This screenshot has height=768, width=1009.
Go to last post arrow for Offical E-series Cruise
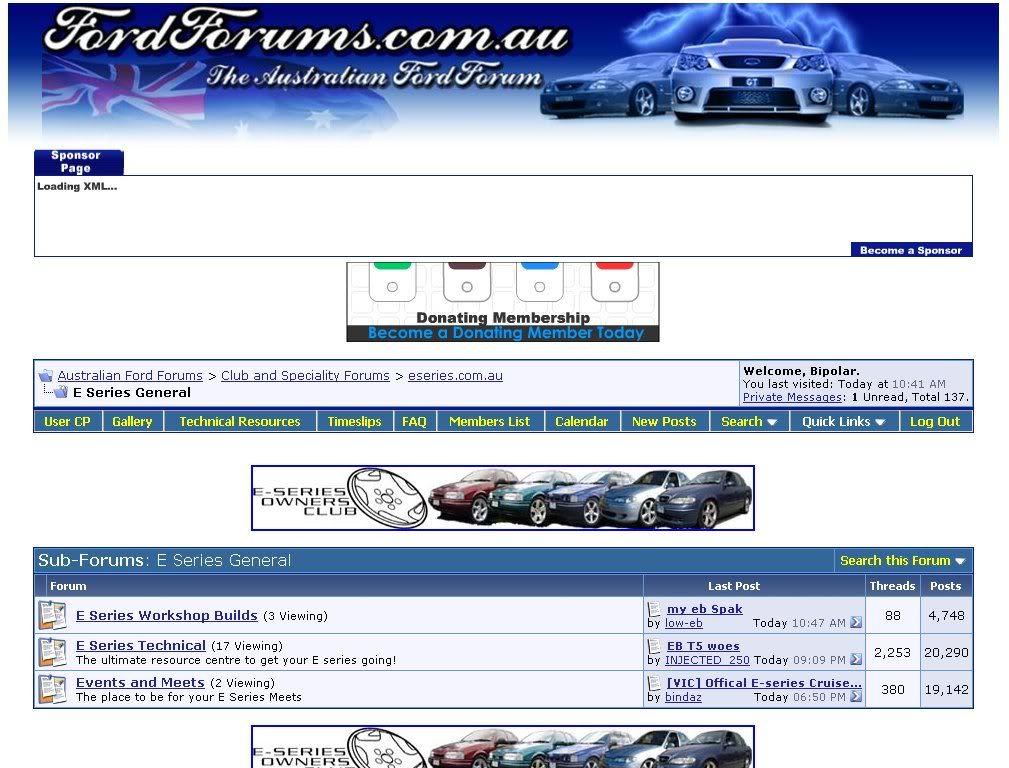click(856, 697)
